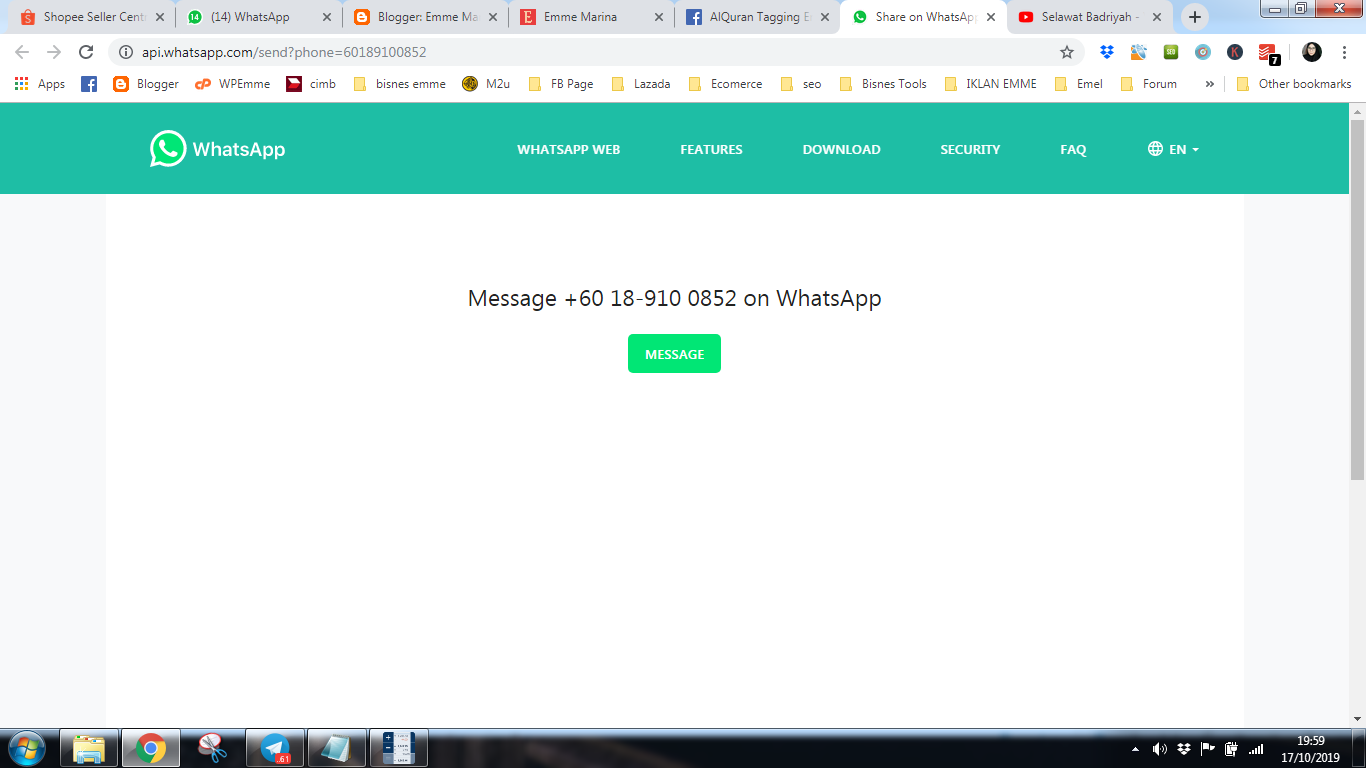
Task: Bookmark this page with the star
Action: tap(1067, 52)
